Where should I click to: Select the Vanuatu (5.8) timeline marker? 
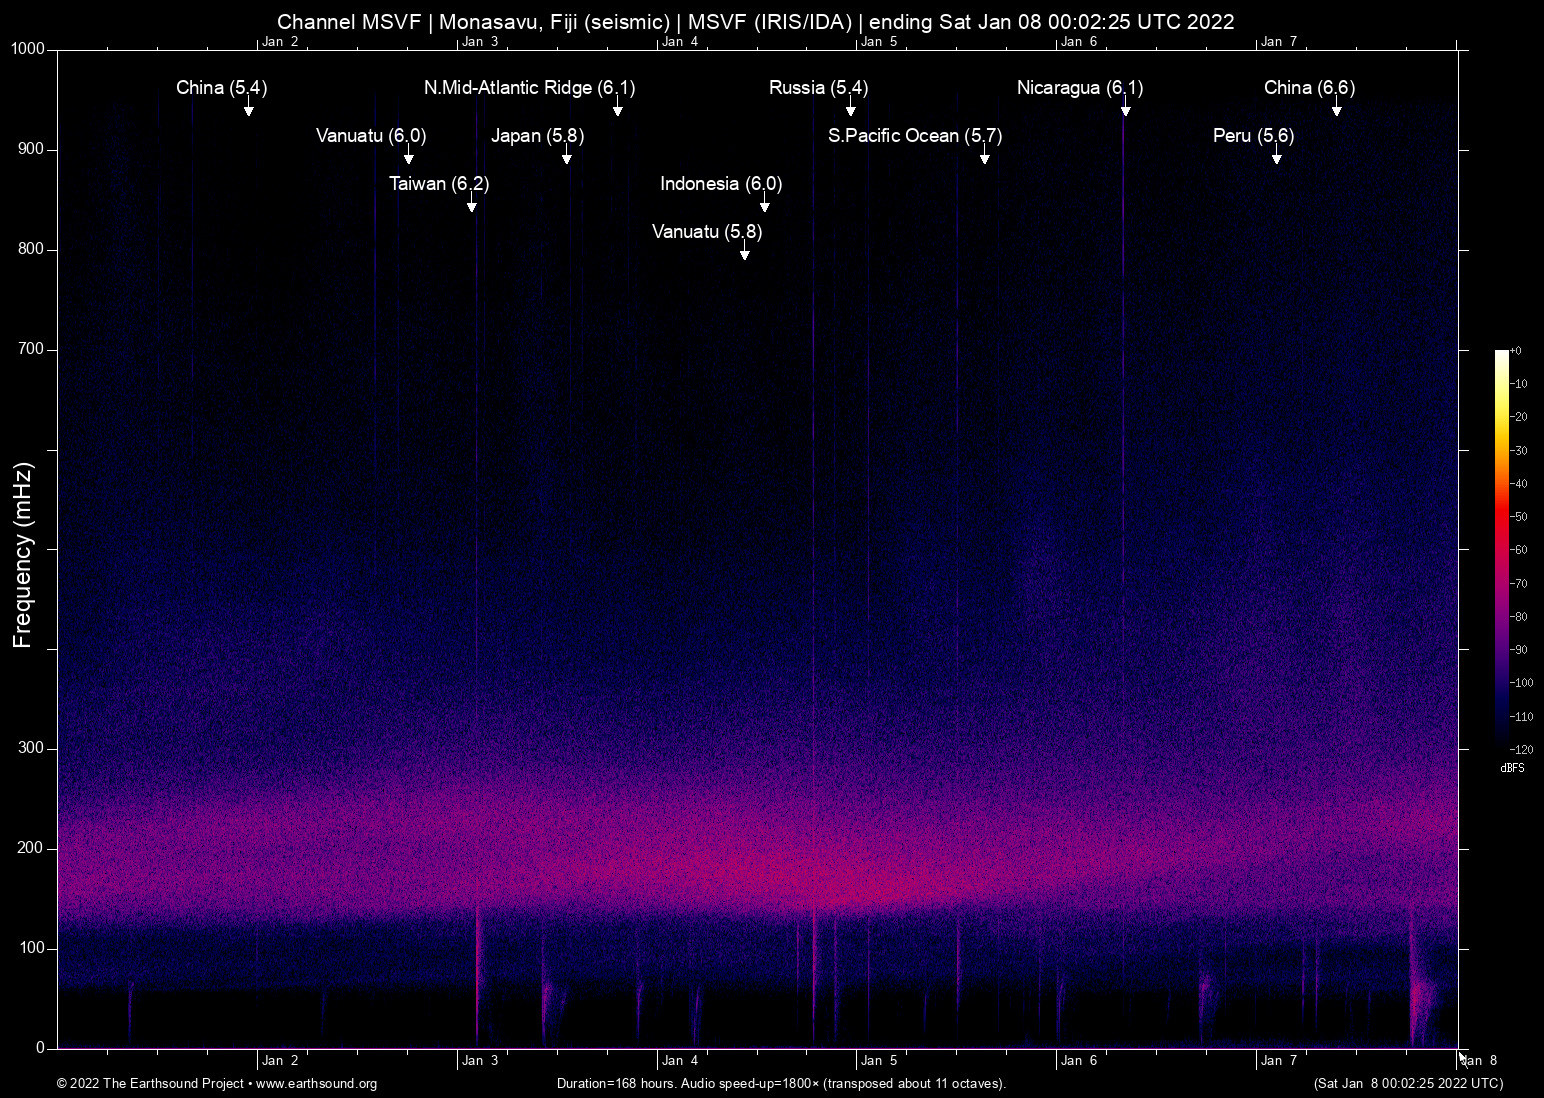pos(744,255)
